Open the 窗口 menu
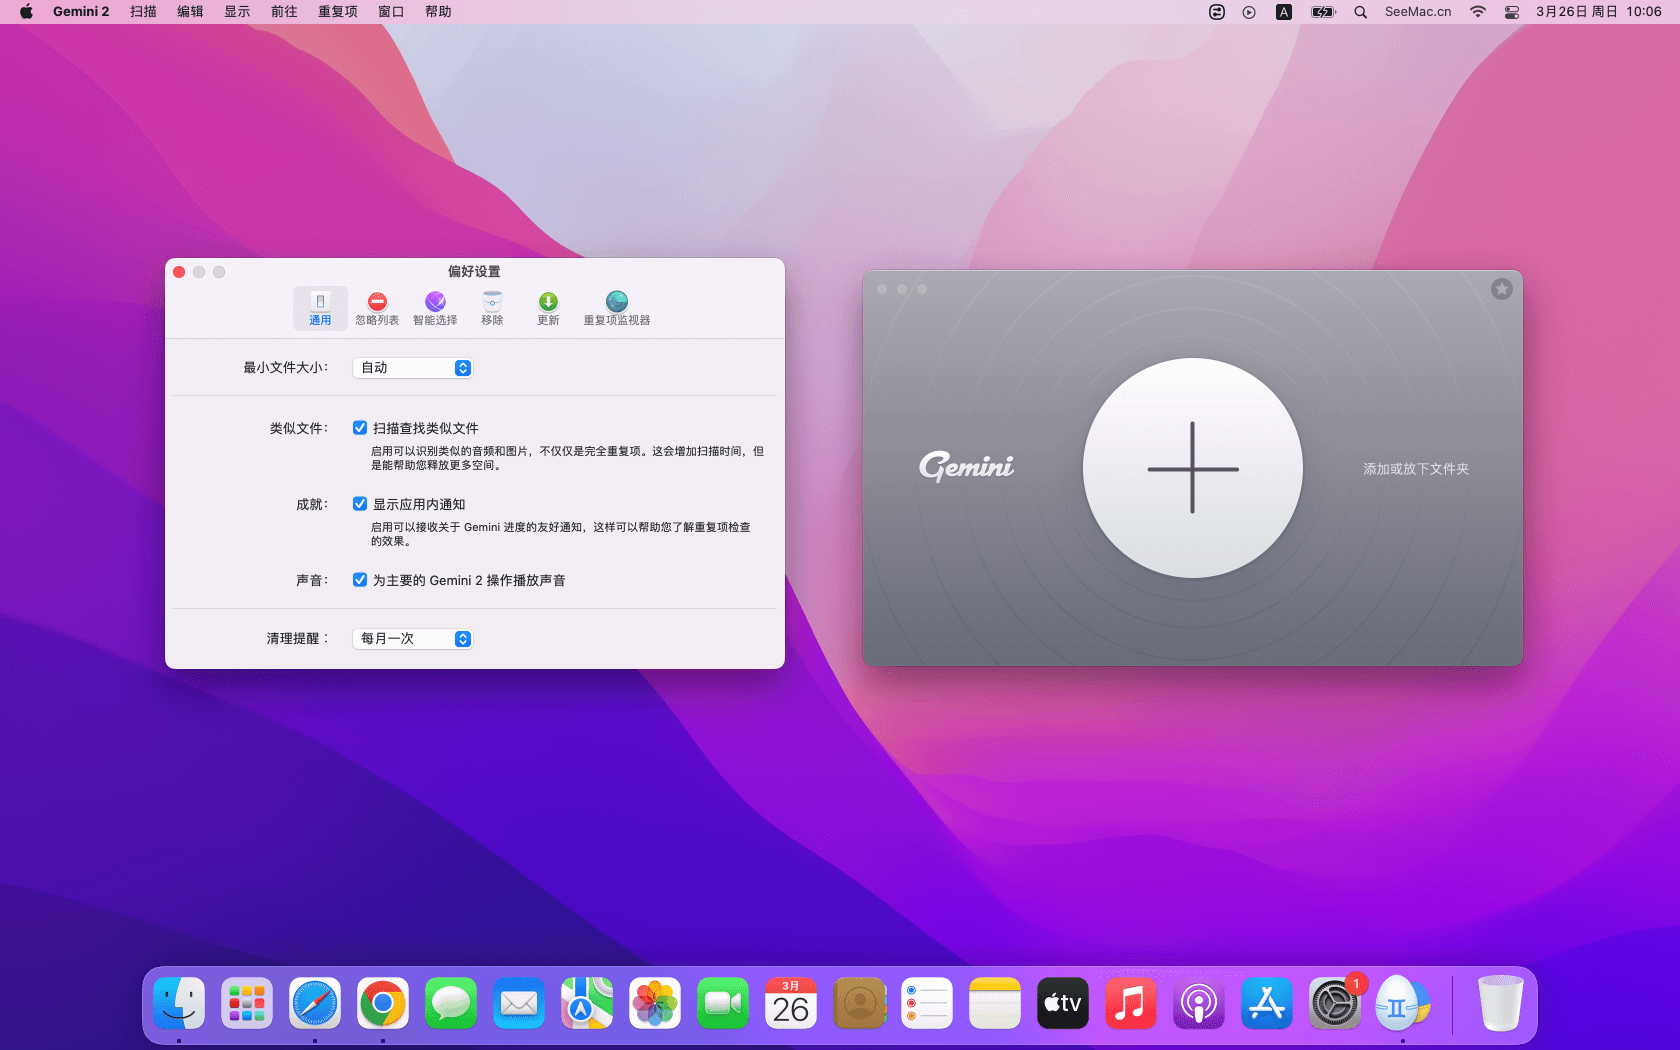The image size is (1680, 1050). click(x=391, y=12)
